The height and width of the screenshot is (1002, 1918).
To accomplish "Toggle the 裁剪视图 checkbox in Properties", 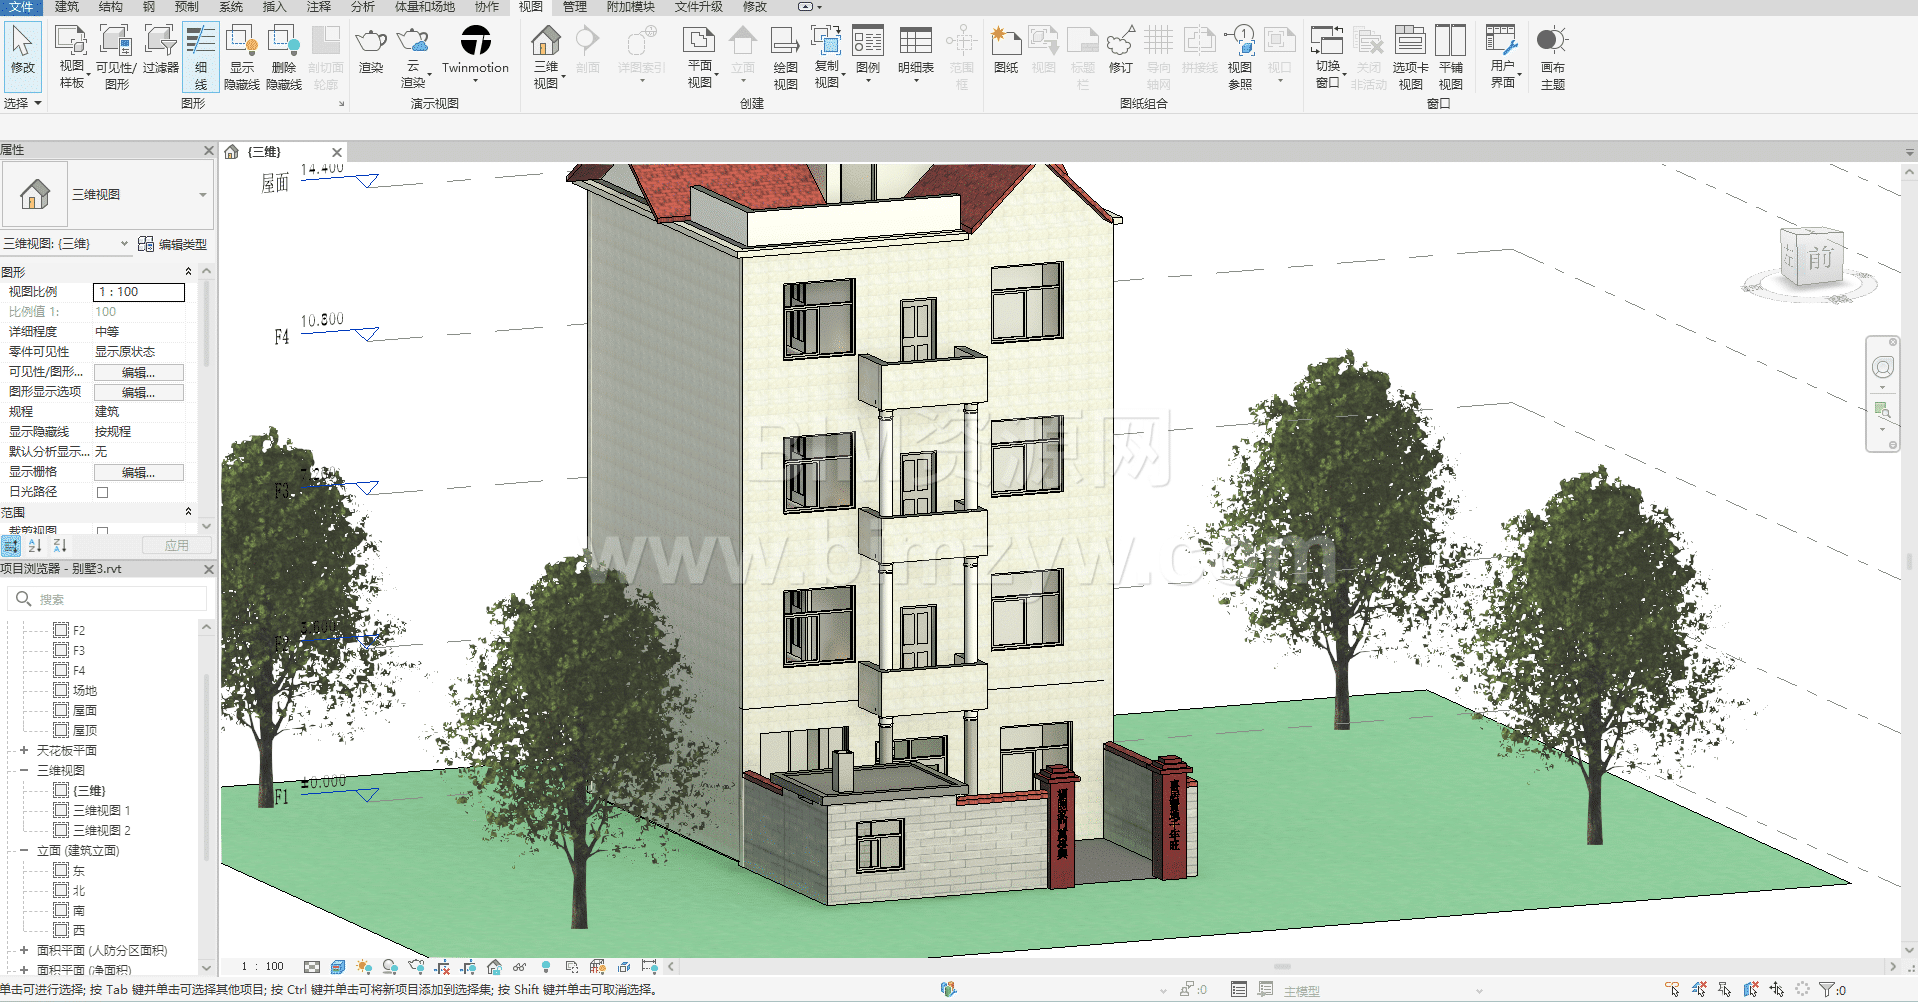I will [102, 530].
